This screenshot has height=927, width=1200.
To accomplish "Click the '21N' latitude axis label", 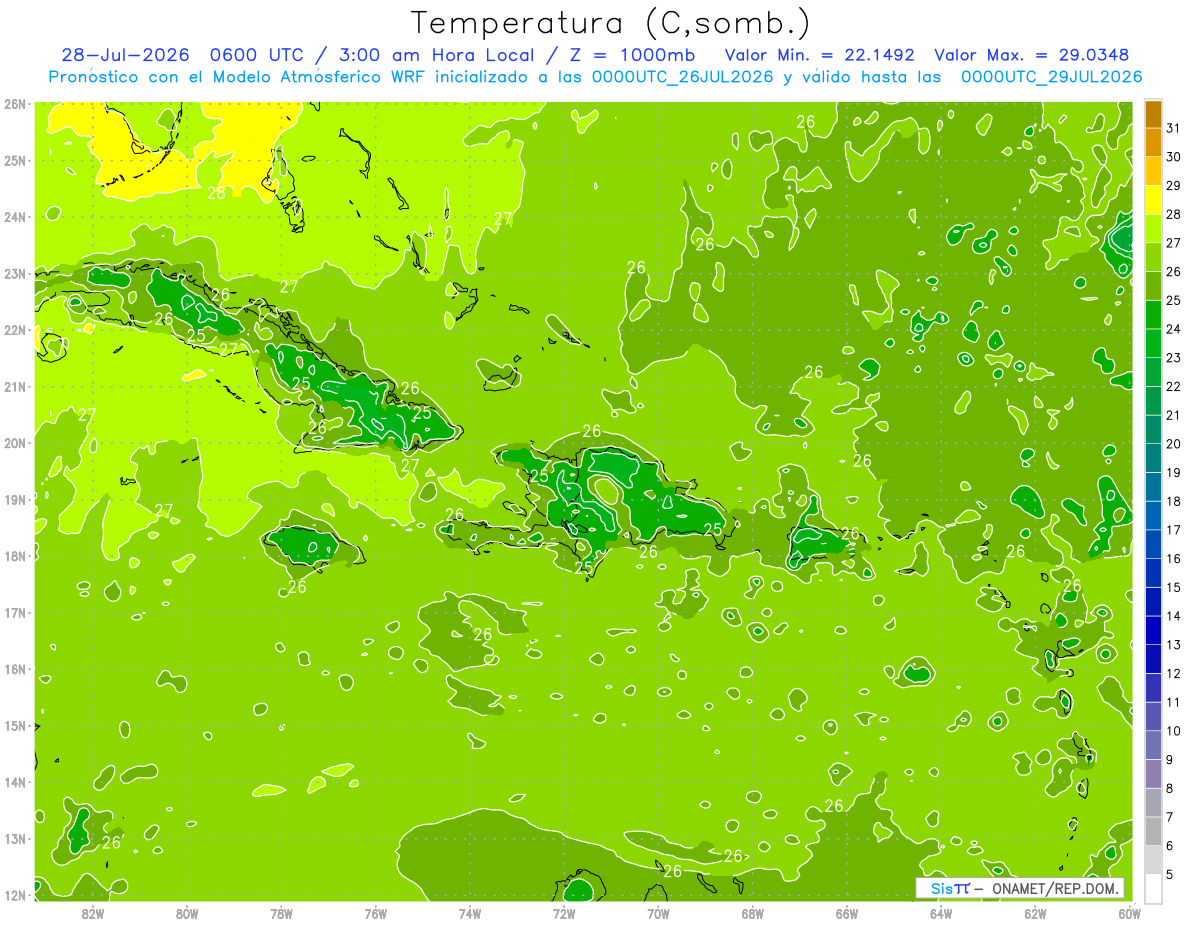I will 14,386.
